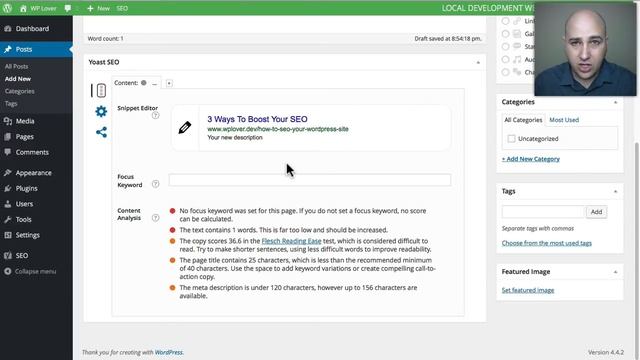
Task: Collapse the Yoast SEO meta box
Action: tap(478, 62)
